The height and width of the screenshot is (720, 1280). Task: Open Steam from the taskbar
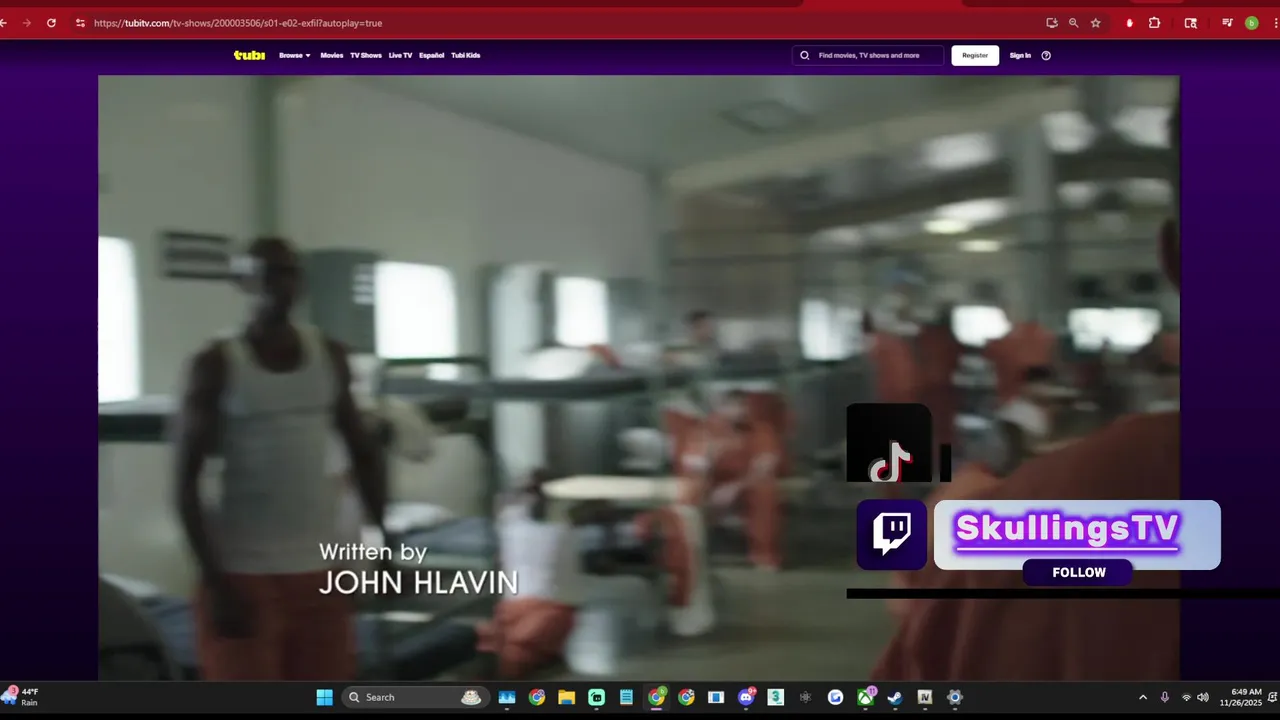895,697
